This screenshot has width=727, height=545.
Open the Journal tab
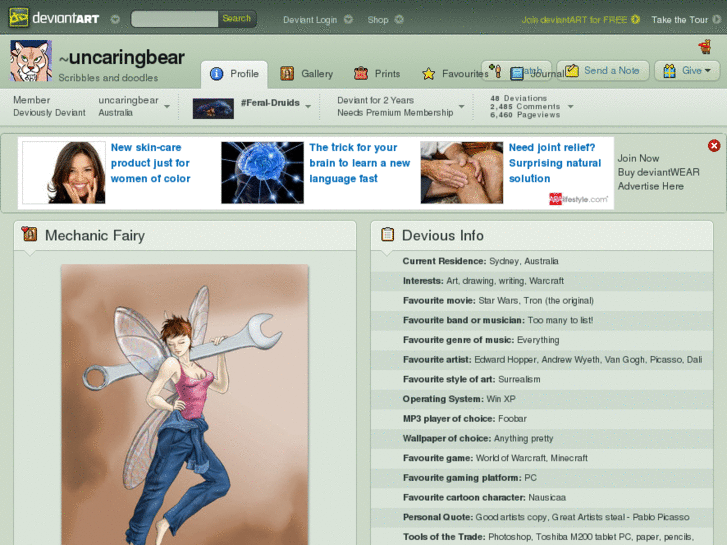(x=538, y=74)
